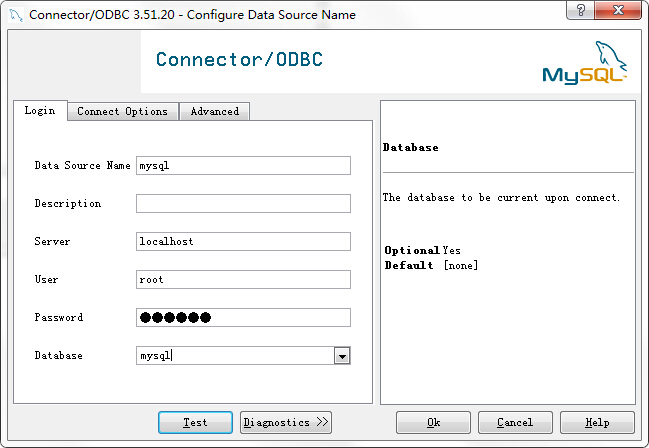Screen dimensions: 649x448
Task: Click the MySQL dolphin logo
Action: [584, 62]
